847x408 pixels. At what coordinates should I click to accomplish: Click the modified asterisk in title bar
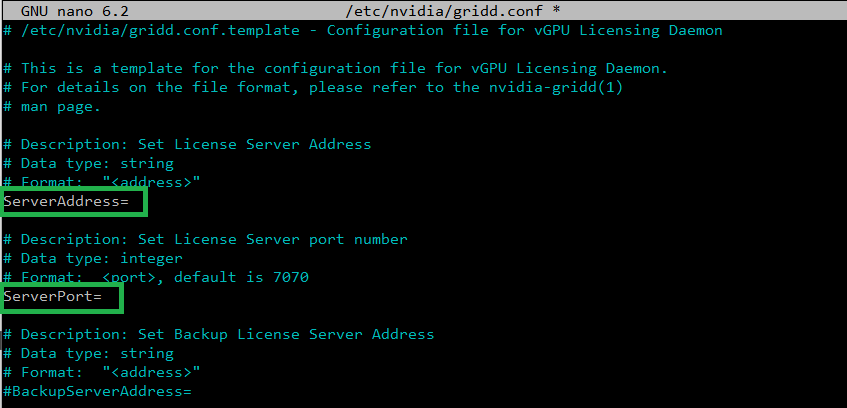click(556, 10)
